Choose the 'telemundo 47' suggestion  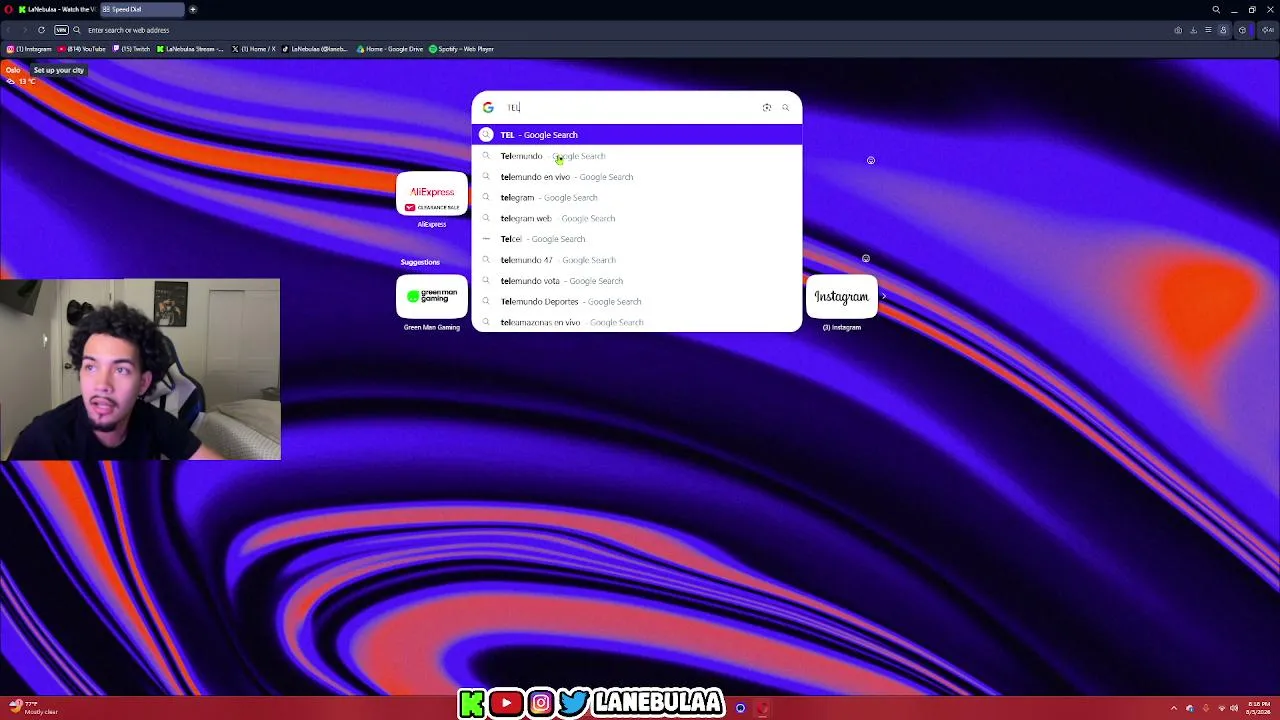pos(637,260)
